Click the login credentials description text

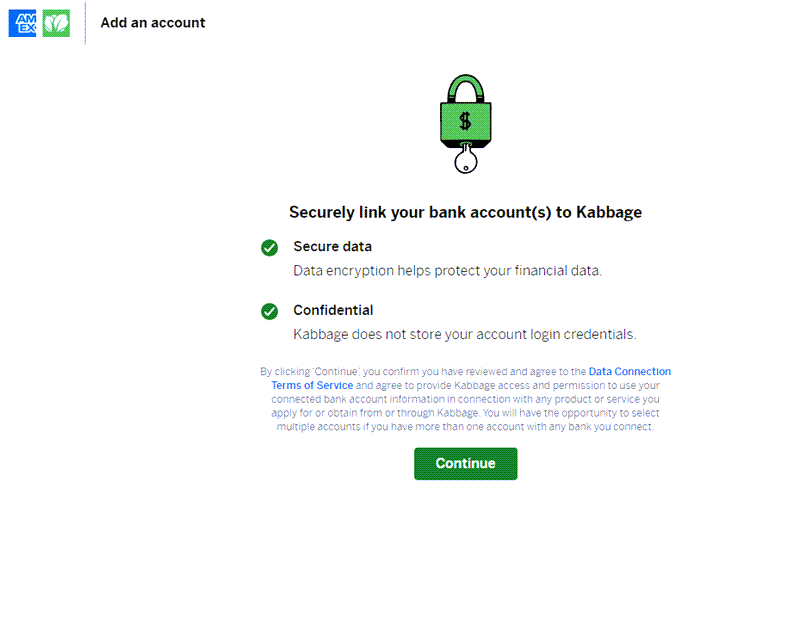point(465,335)
